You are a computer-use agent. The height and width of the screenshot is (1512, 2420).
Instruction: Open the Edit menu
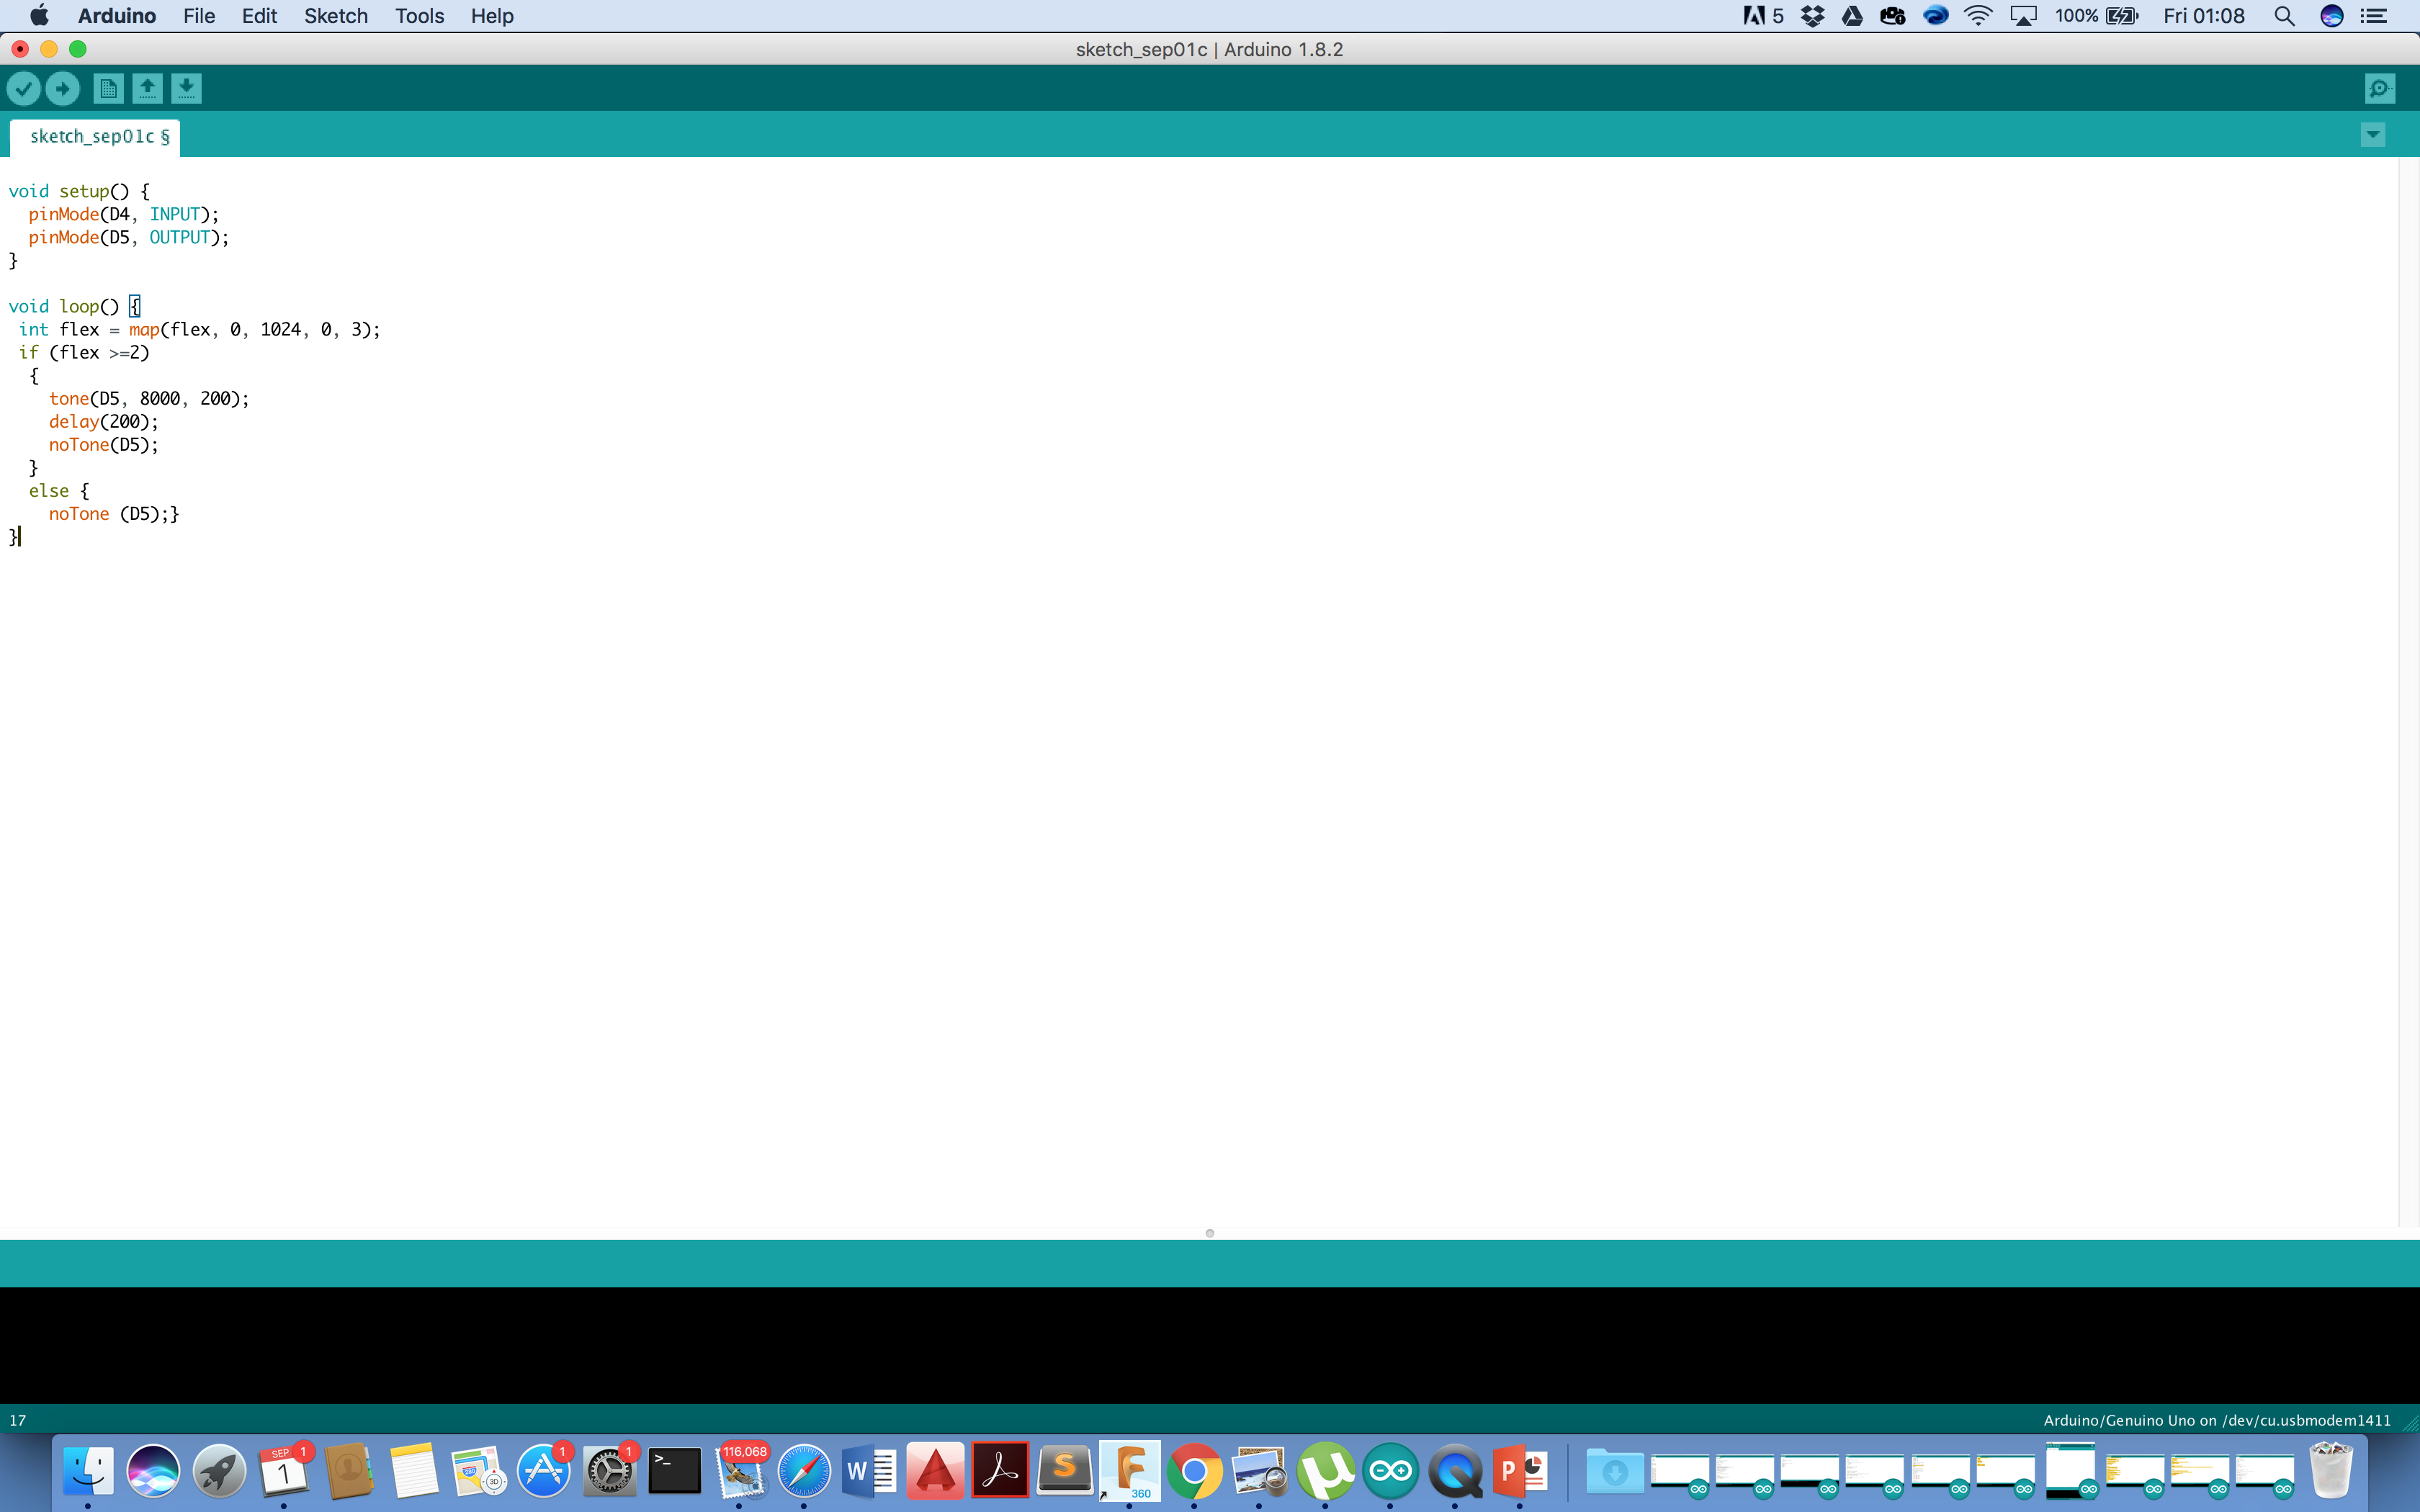click(x=259, y=16)
